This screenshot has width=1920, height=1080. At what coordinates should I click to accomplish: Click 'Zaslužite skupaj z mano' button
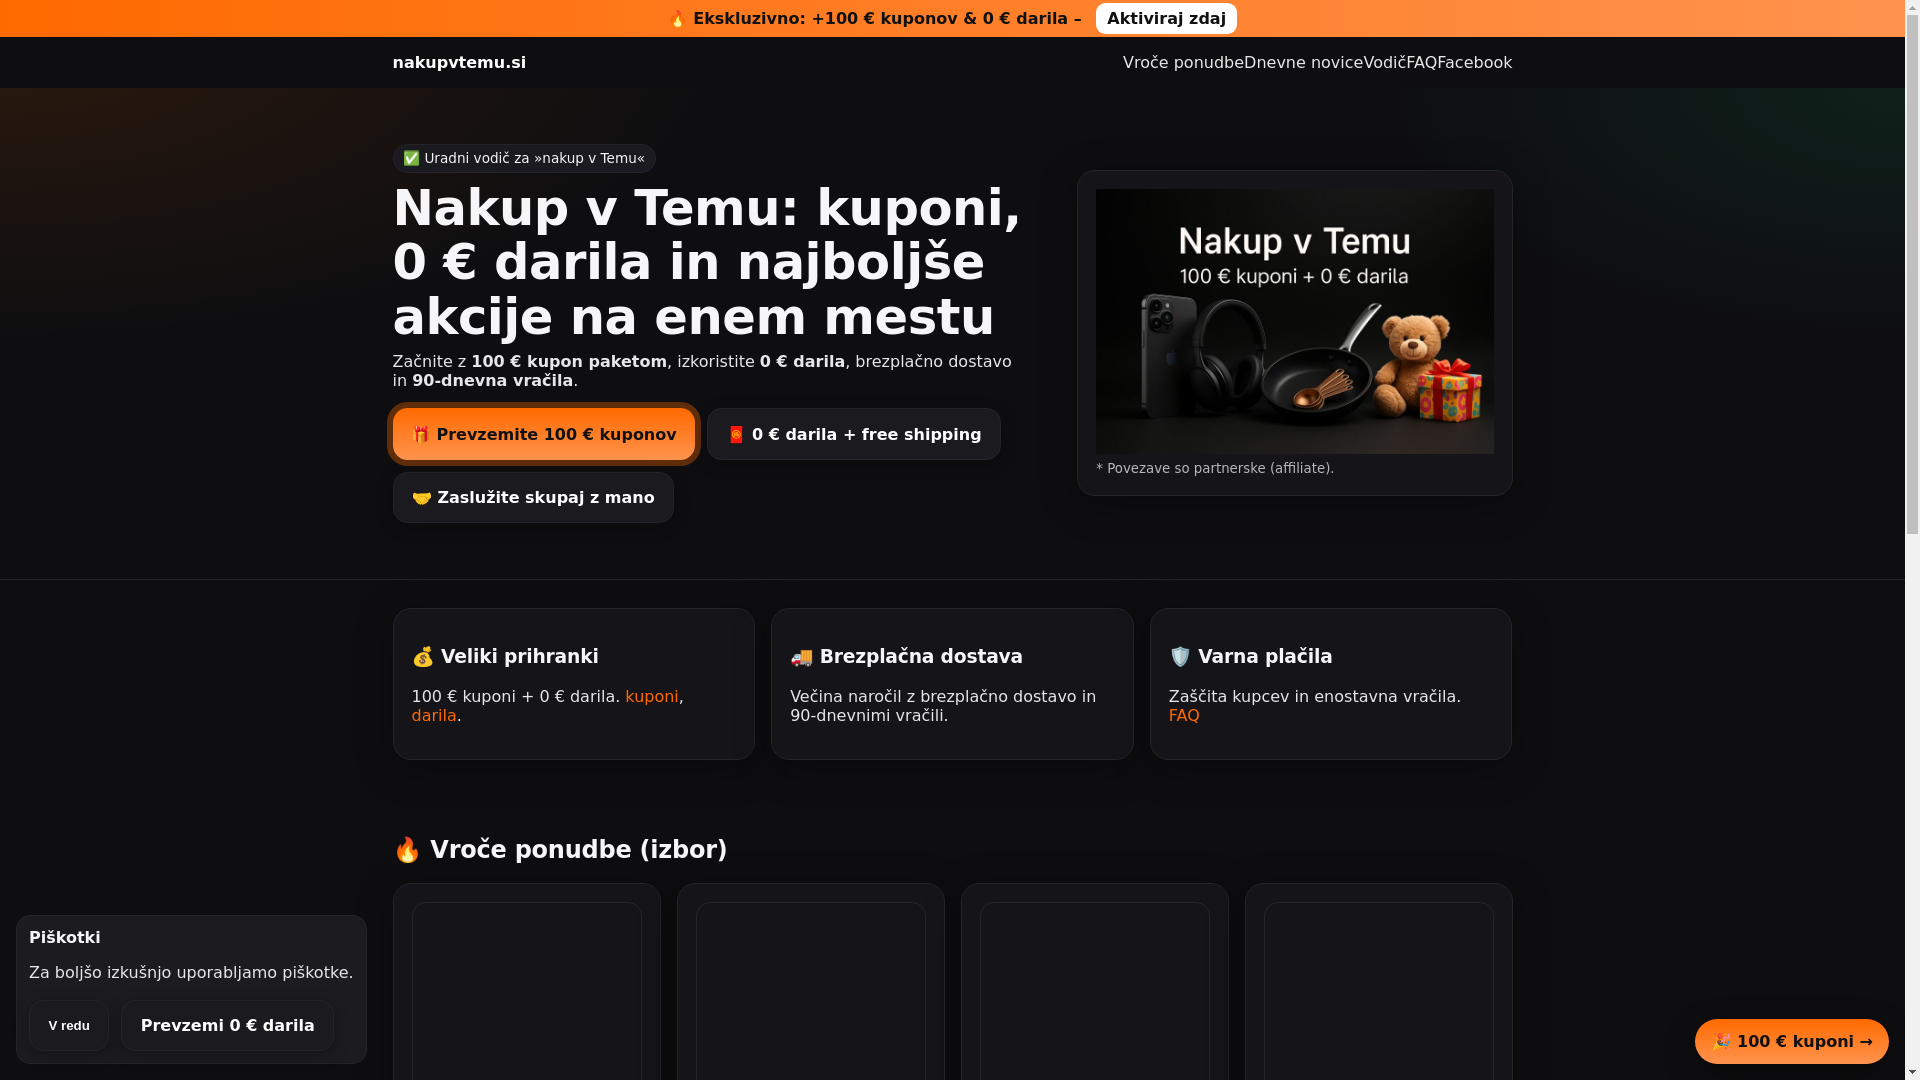point(533,497)
